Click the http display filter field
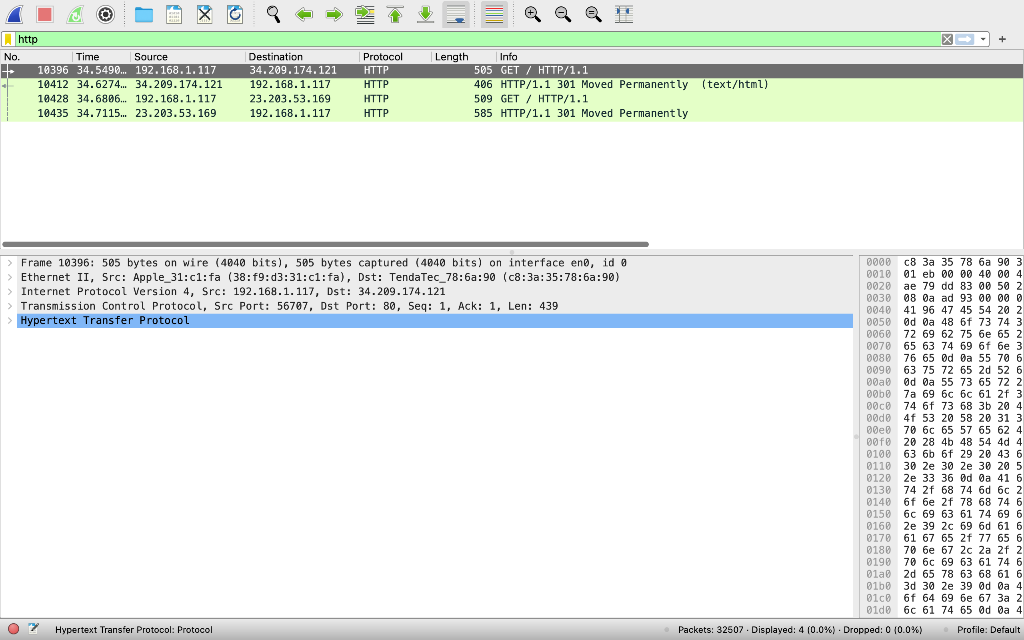This screenshot has width=1024, height=640. (x=477, y=39)
